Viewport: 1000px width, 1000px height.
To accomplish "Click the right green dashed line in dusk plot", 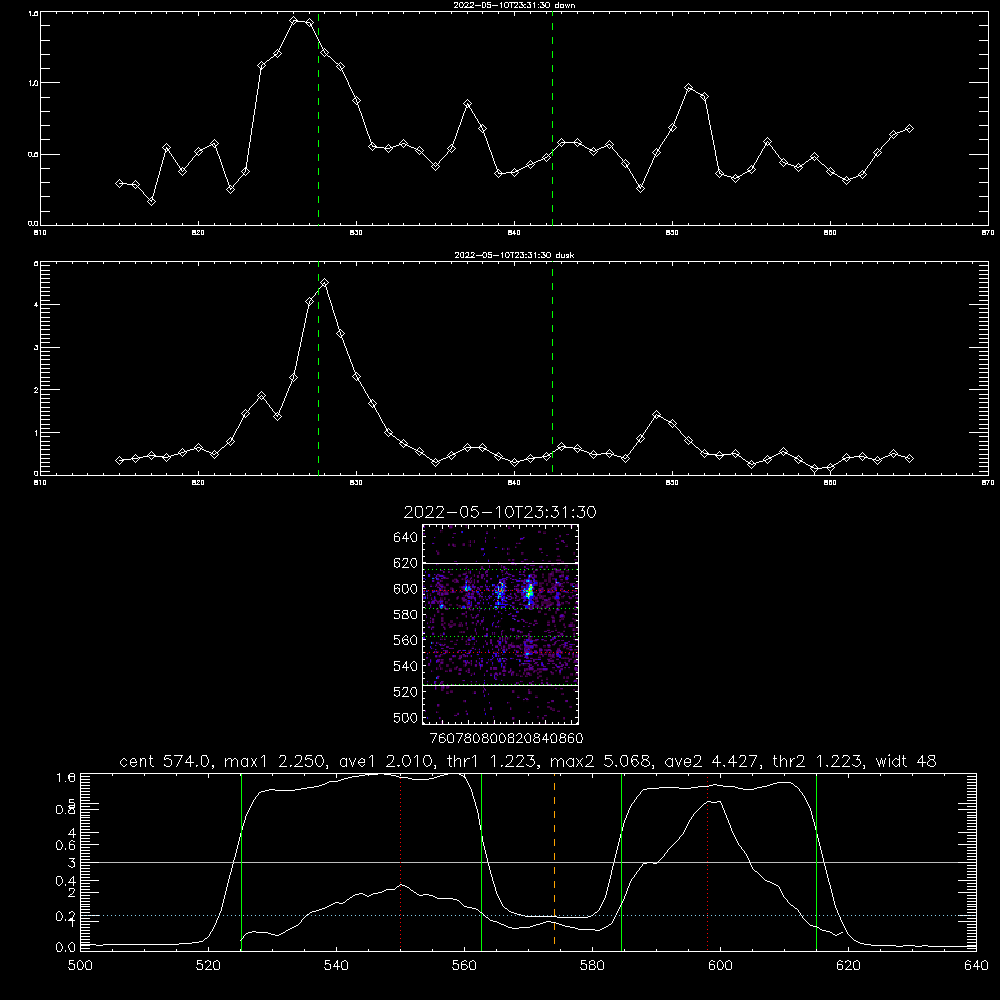I will 552,370.
